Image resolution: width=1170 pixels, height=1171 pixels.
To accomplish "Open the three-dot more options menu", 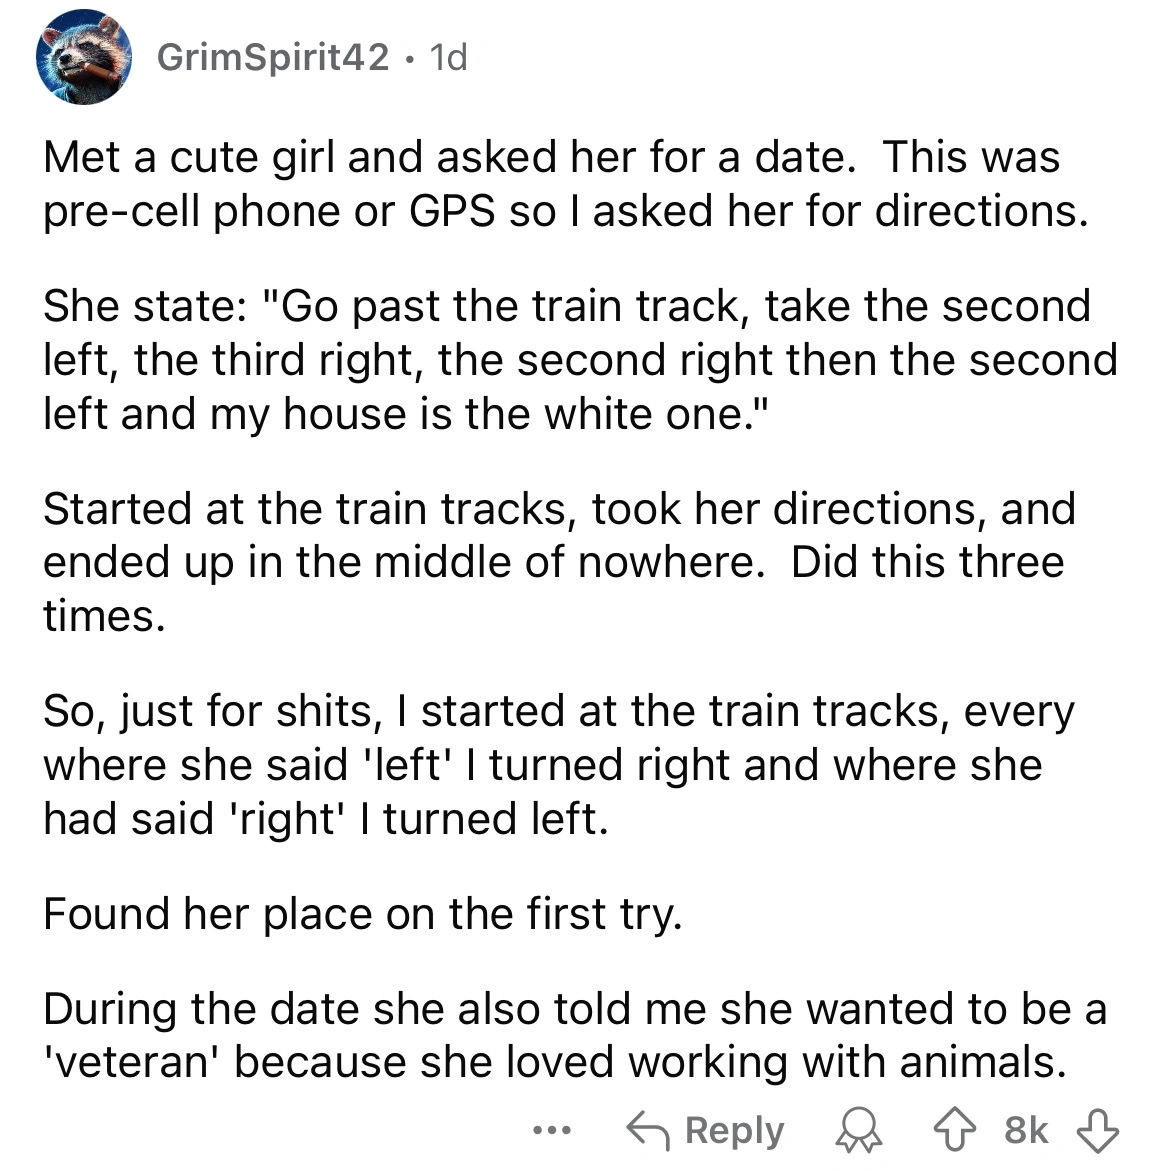I will point(549,1131).
